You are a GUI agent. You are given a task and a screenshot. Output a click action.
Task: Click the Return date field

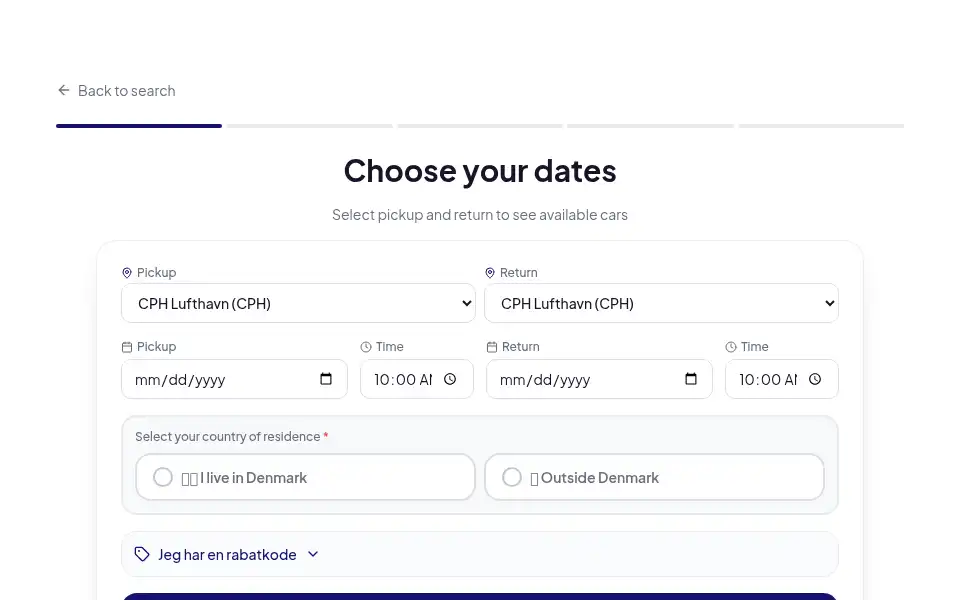point(599,379)
